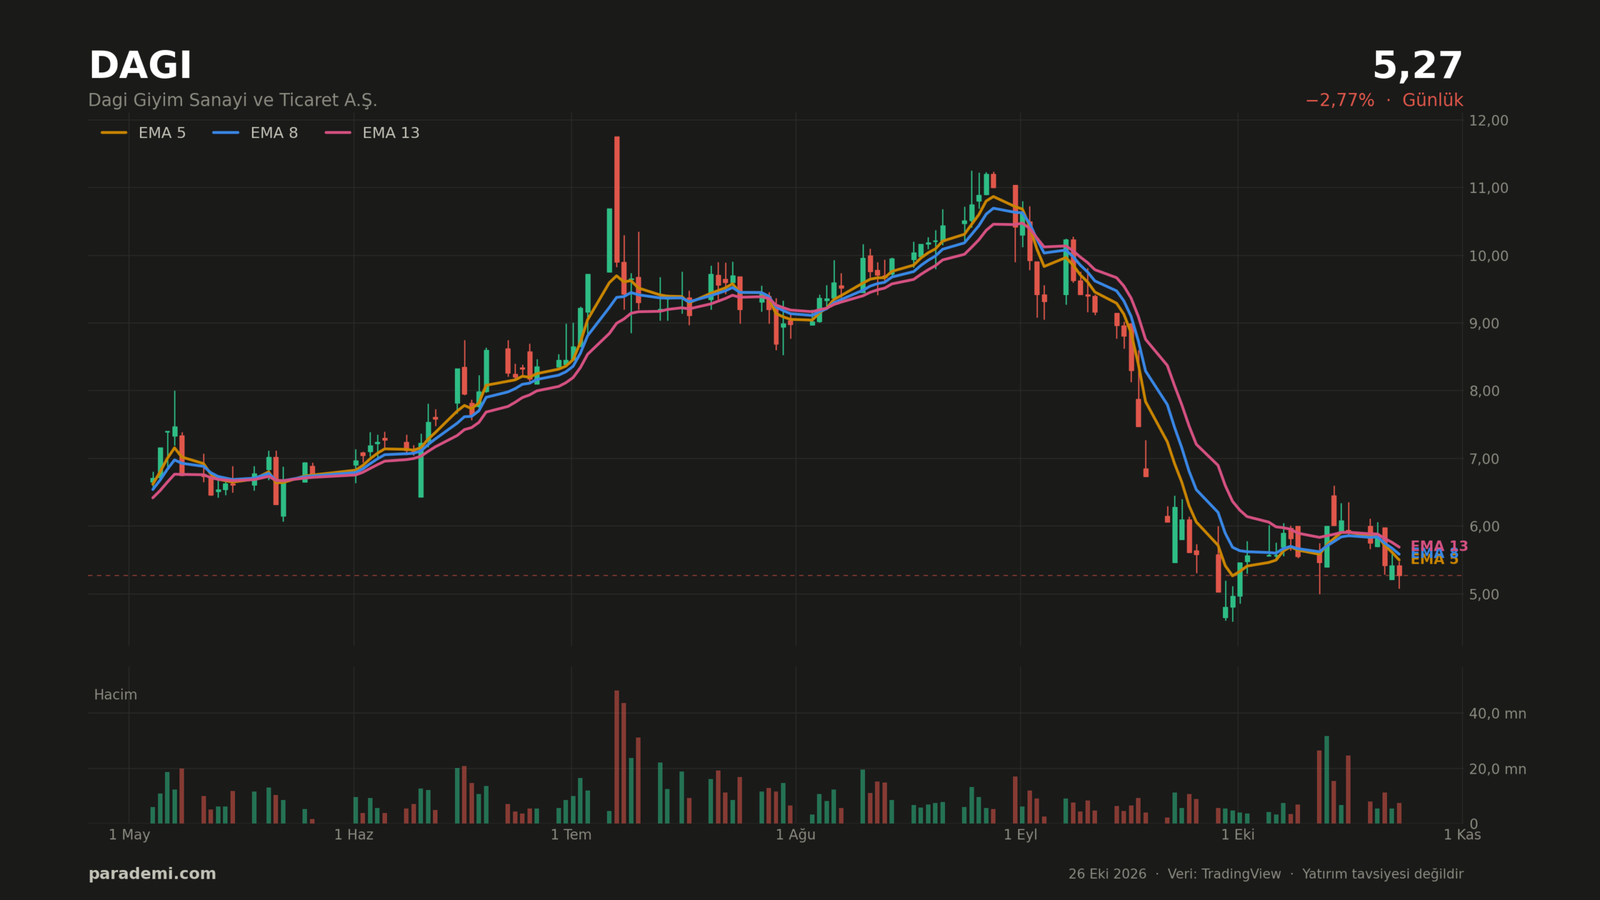Select the "EMA 13" text in the legend
This screenshot has width=1600, height=900.
[x=391, y=133]
